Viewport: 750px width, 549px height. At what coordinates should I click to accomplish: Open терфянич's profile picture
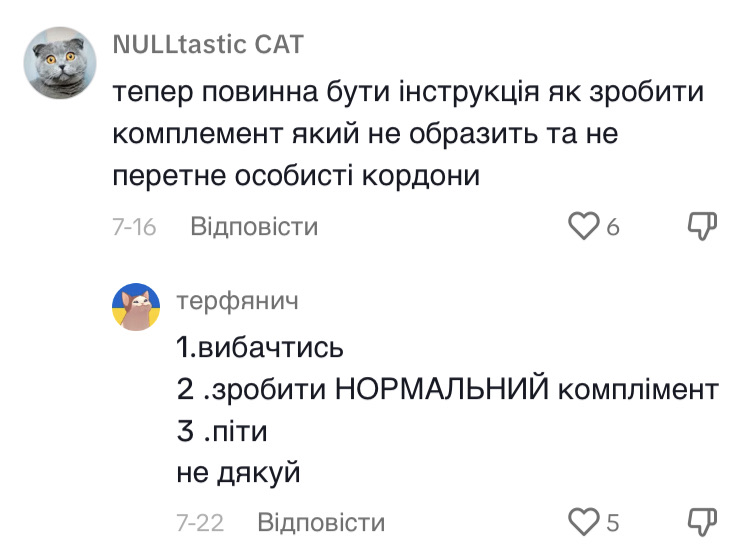(x=136, y=306)
